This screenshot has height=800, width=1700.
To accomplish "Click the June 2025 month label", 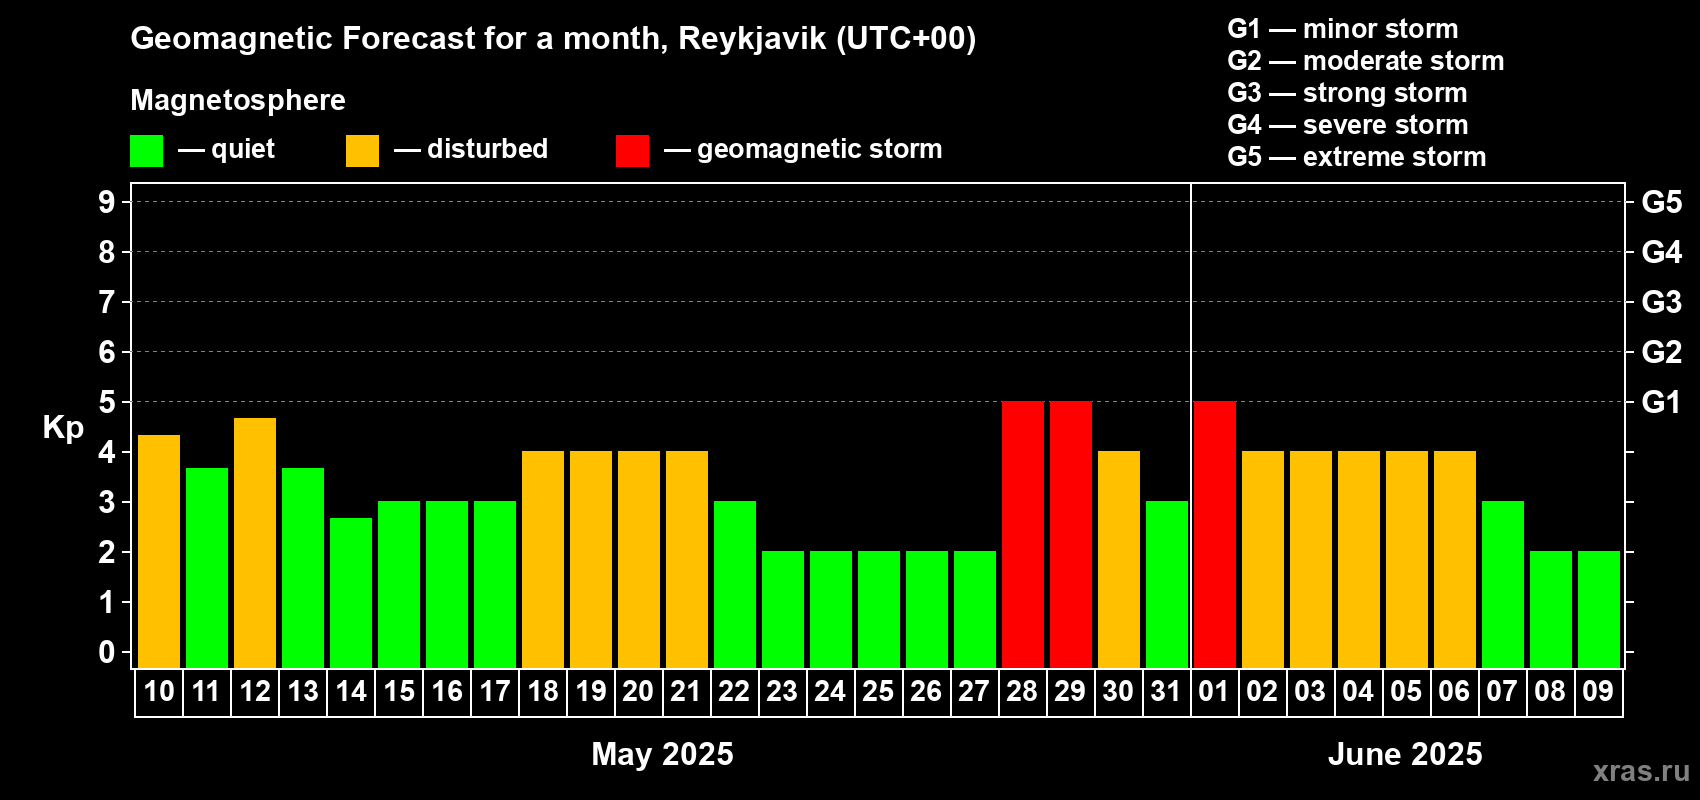I will tap(1405, 754).
